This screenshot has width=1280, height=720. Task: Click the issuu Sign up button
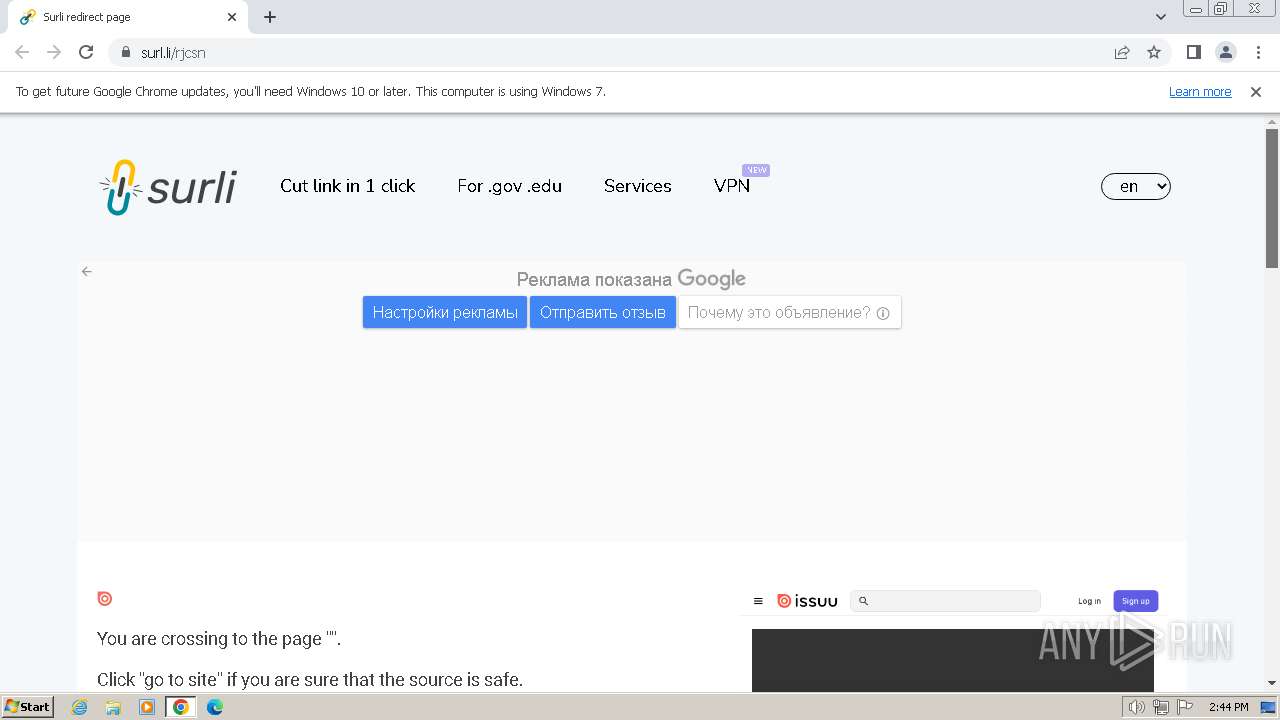point(1136,601)
